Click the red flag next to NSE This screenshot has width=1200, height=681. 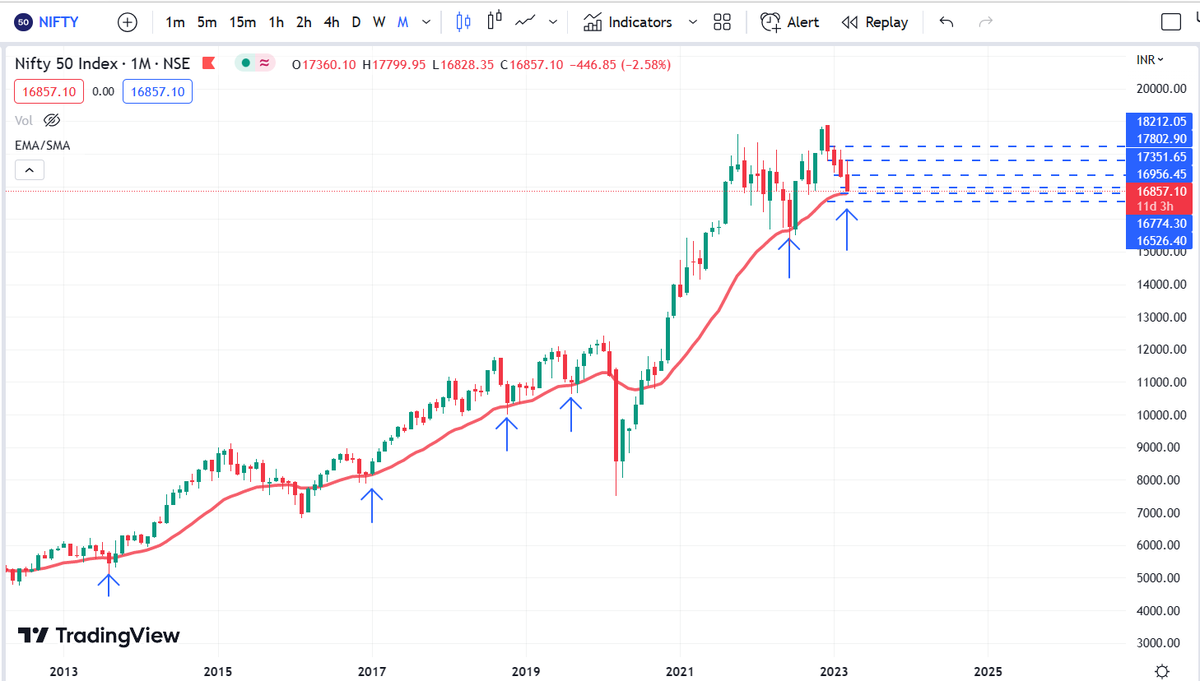pyautogui.click(x=209, y=64)
